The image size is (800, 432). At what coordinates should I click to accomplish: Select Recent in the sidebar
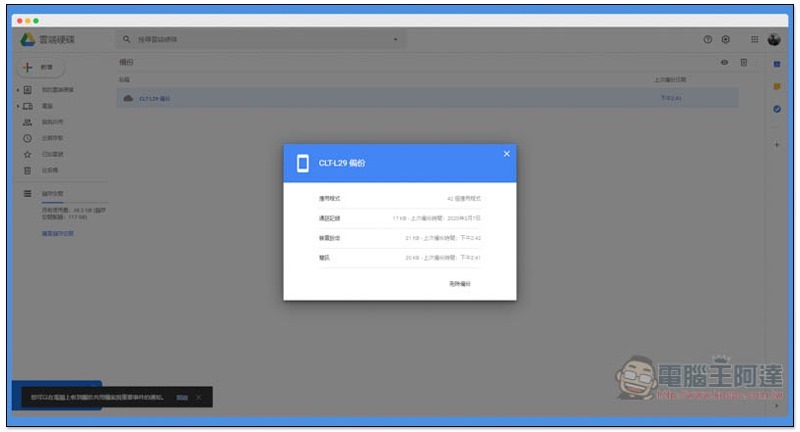(x=50, y=138)
